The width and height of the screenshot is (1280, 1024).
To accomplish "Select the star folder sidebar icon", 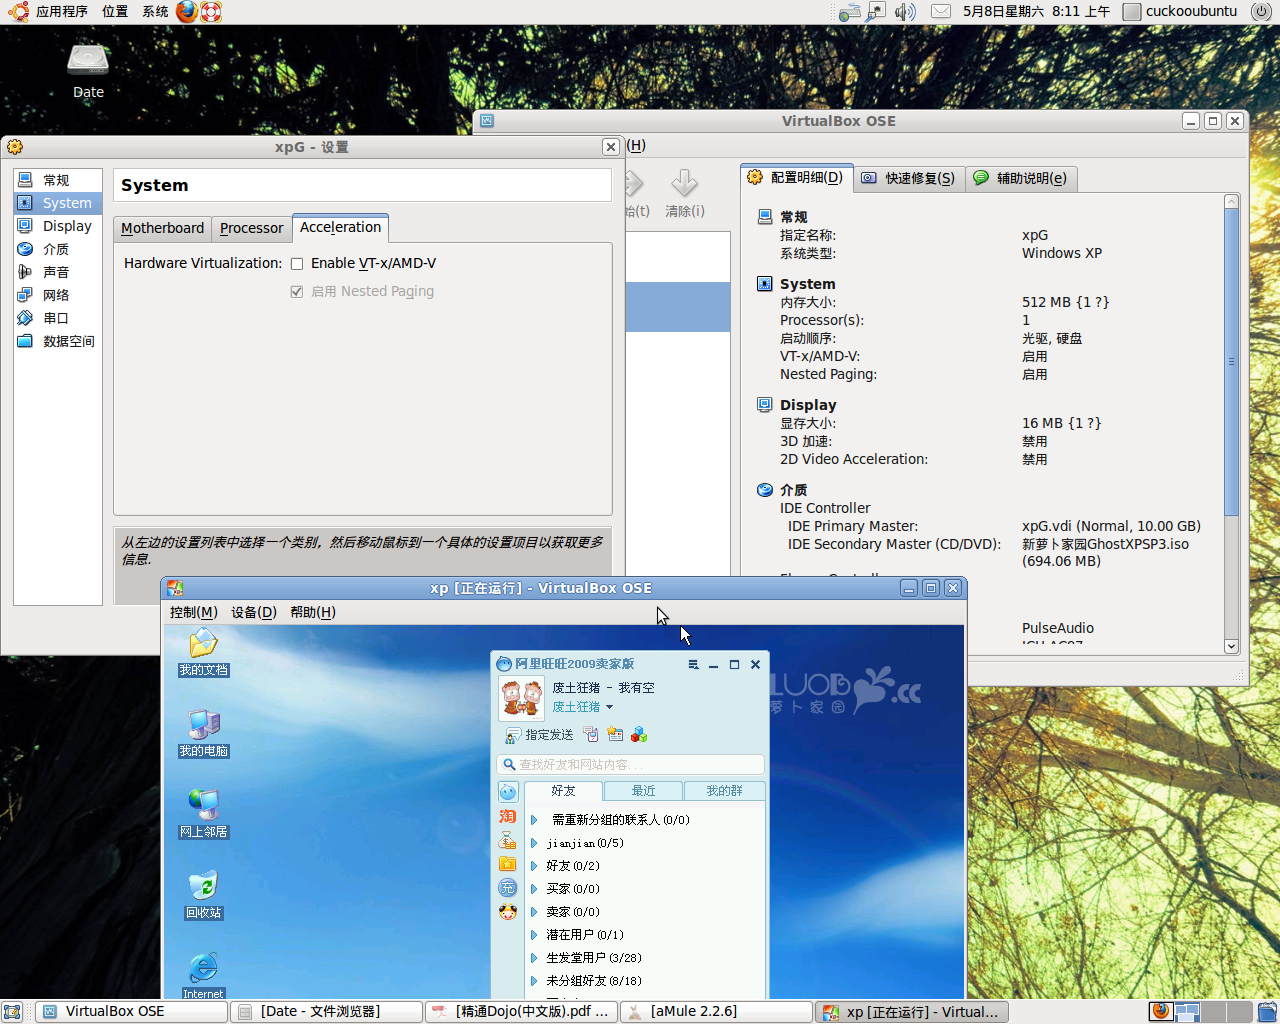I will pos(508,864).
